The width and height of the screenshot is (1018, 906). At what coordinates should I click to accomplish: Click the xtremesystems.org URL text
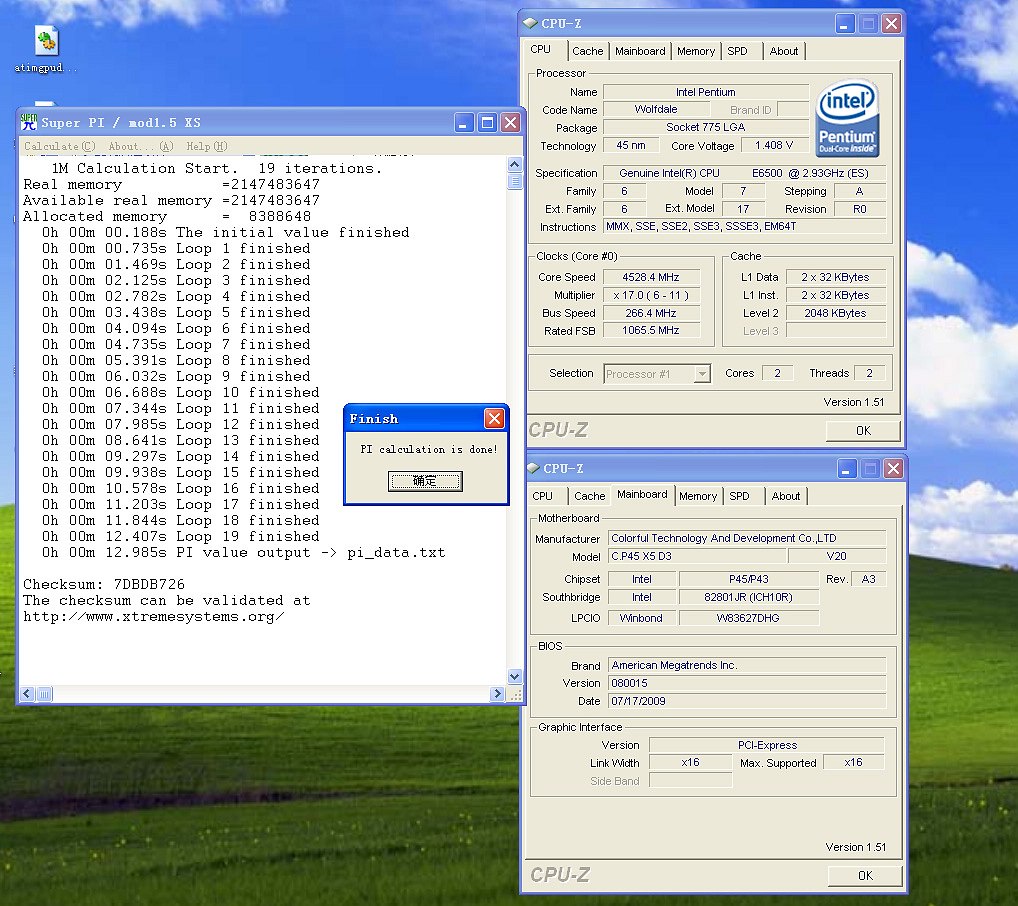153,616
